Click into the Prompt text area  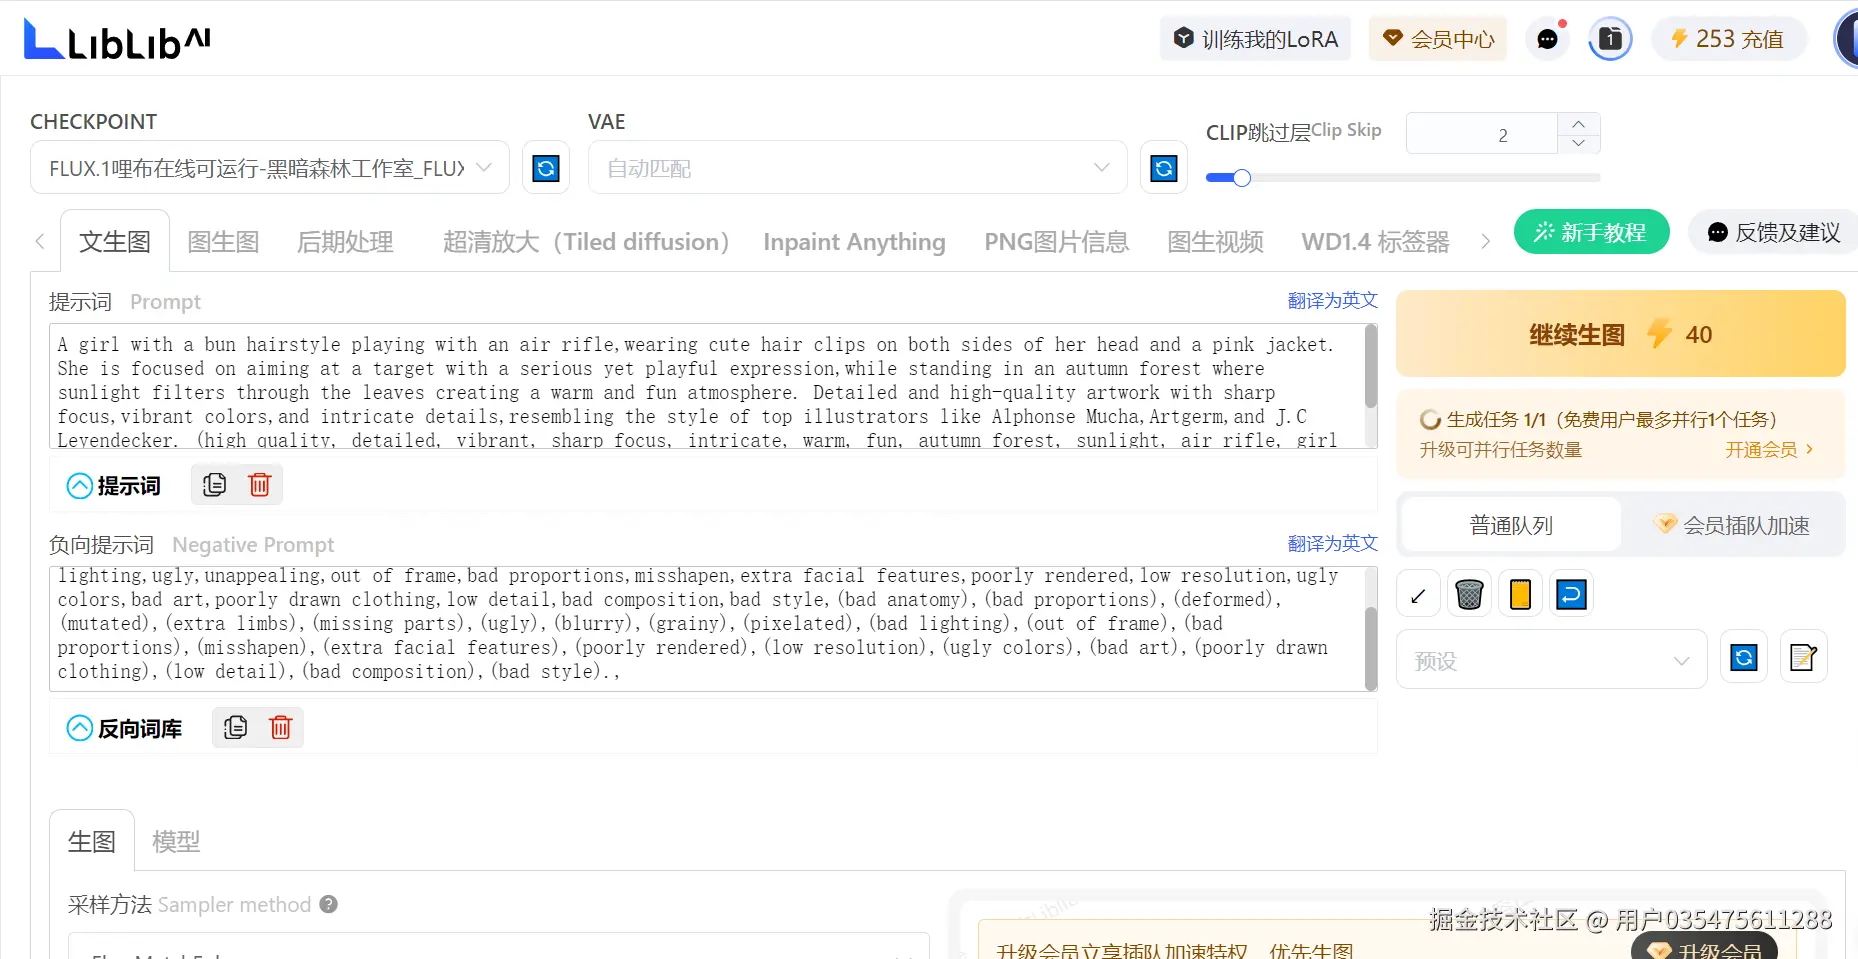[706, 386]
